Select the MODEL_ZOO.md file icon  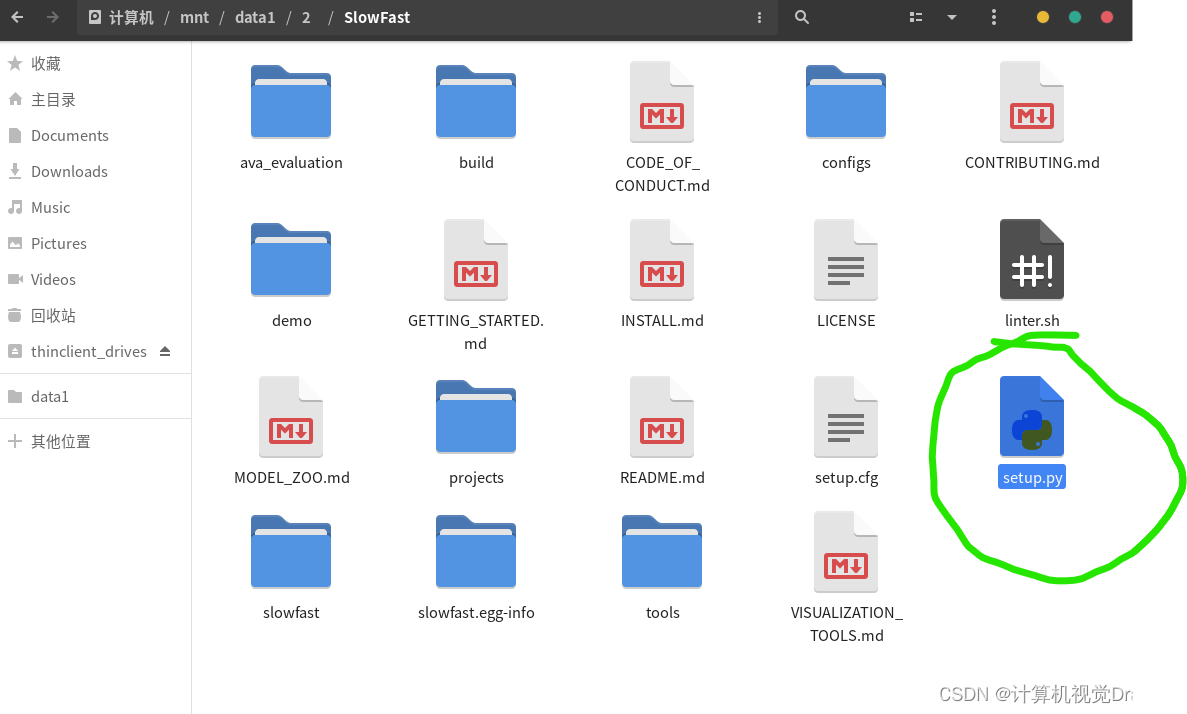[291, 416]
